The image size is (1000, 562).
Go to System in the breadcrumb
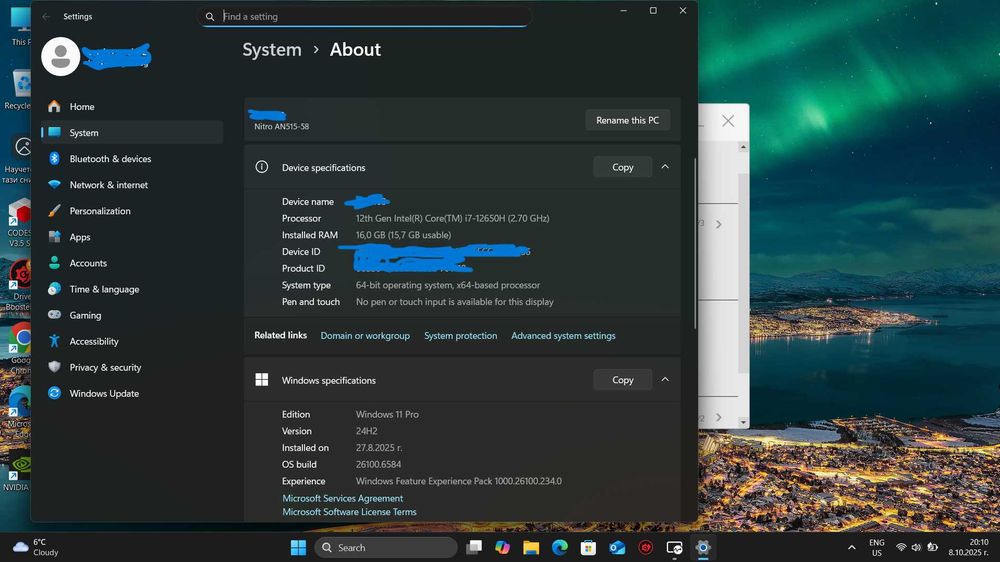coord(272,50)
